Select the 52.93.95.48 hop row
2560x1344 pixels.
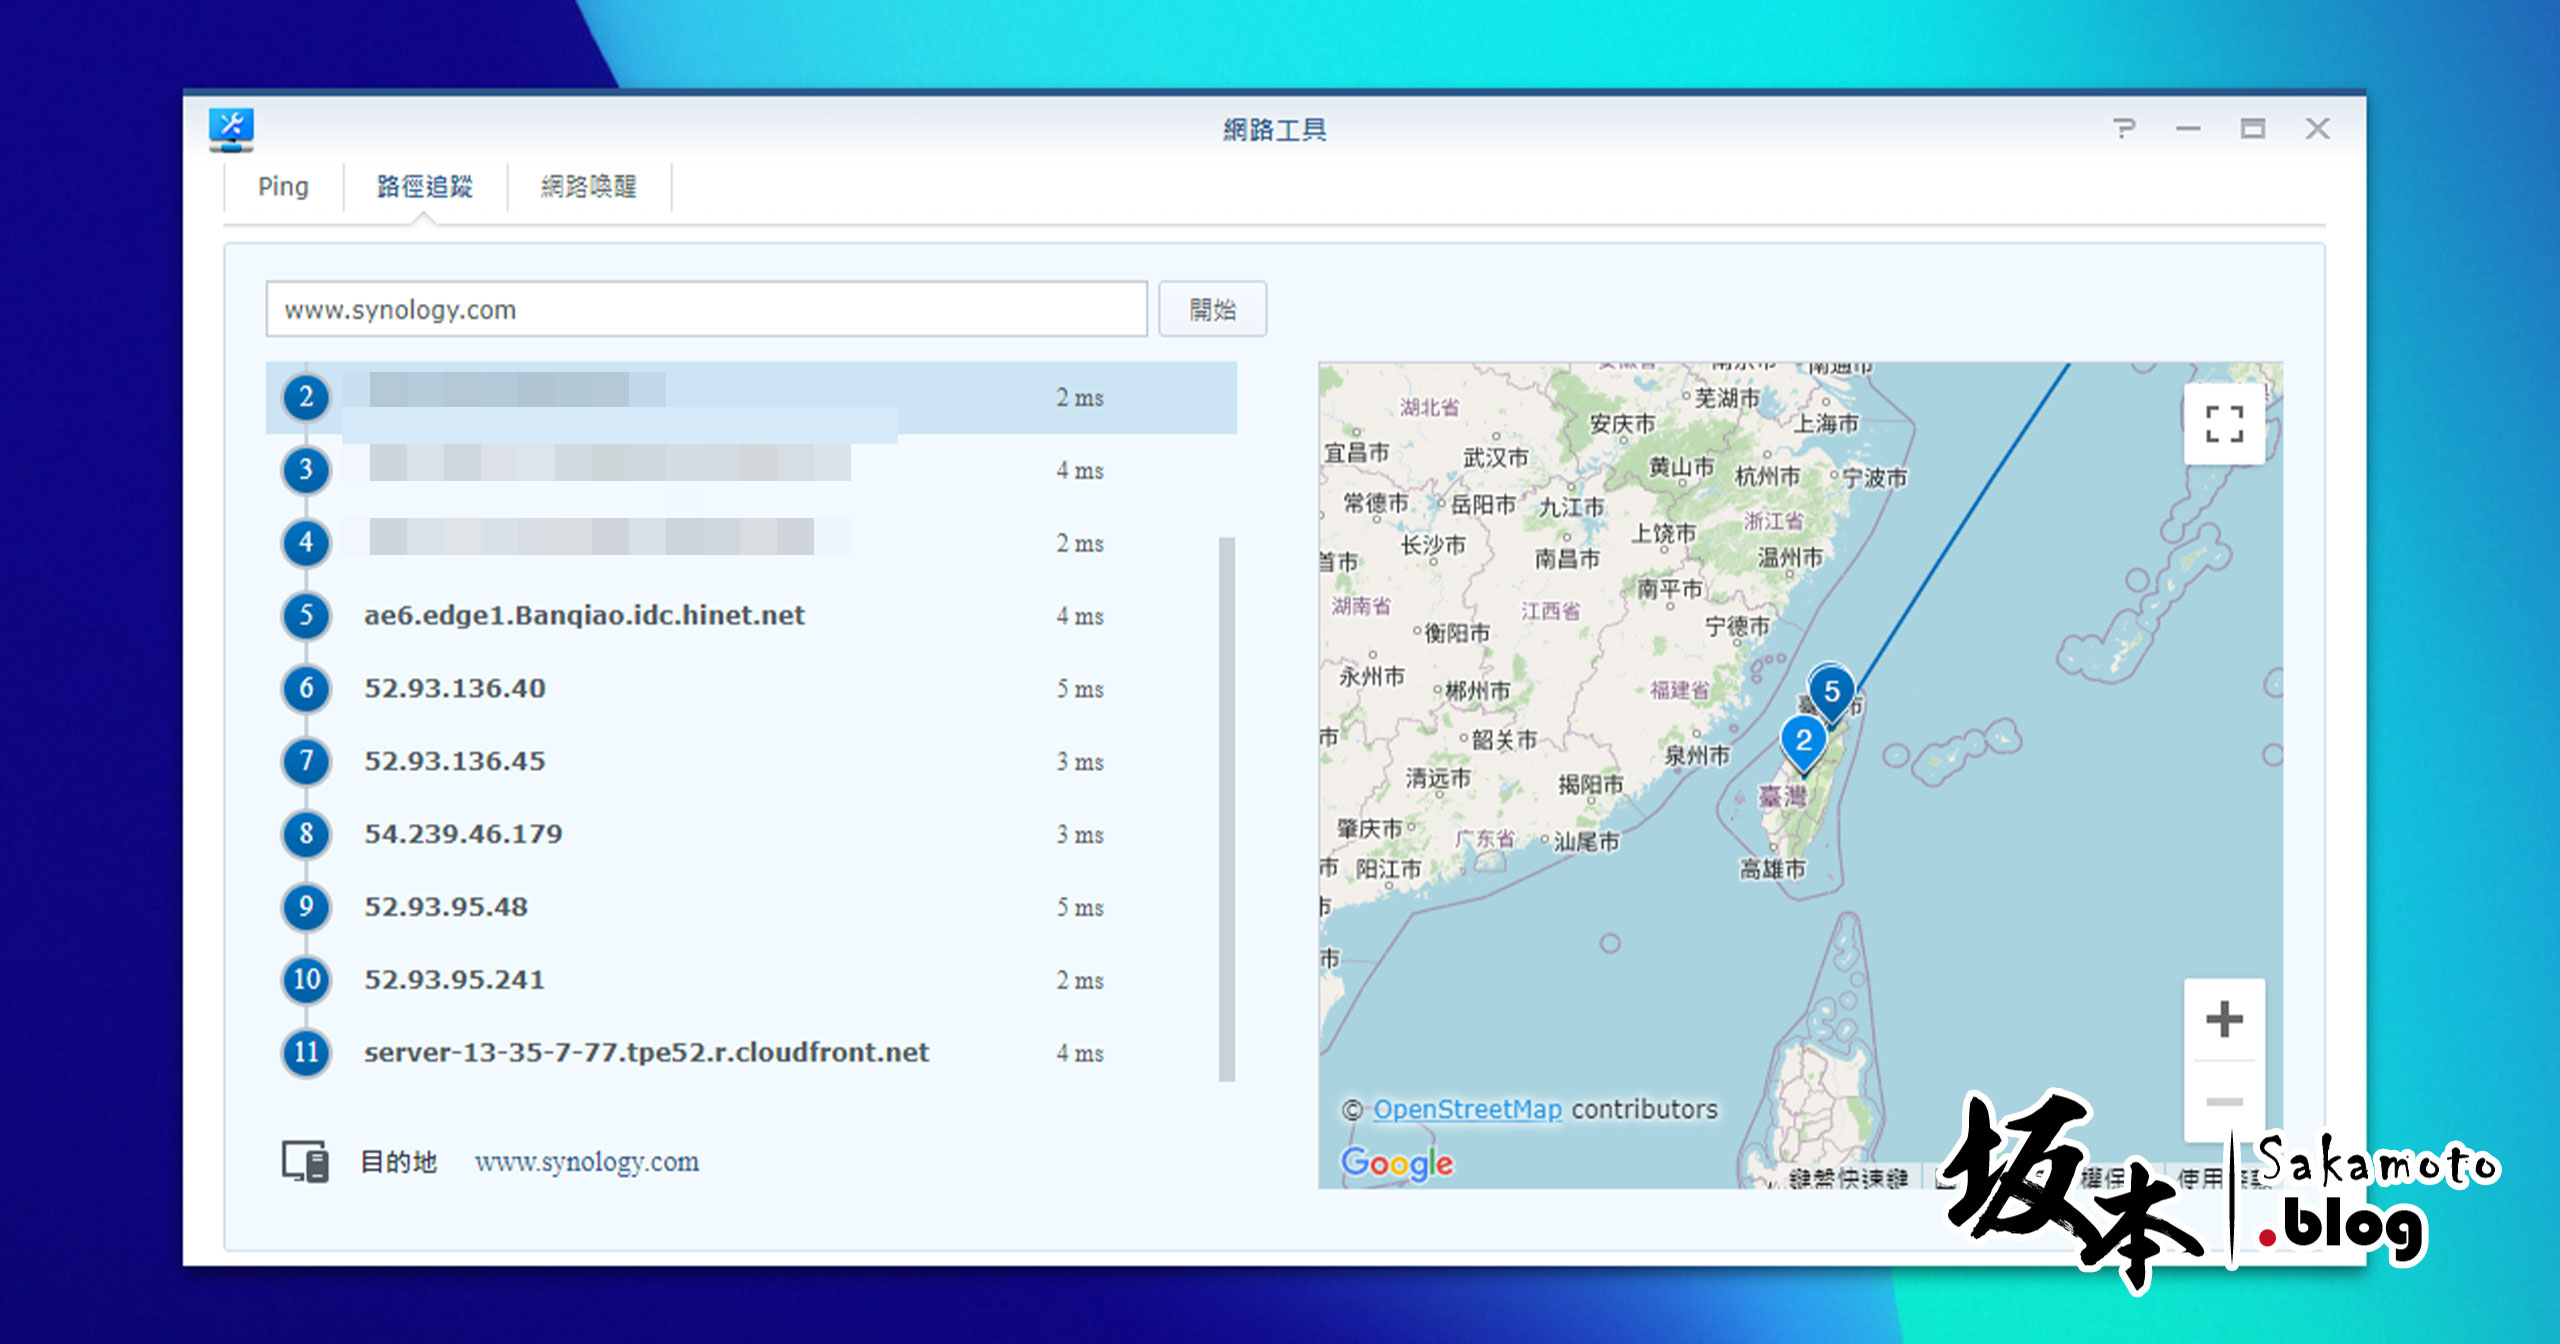coord(751,907)
